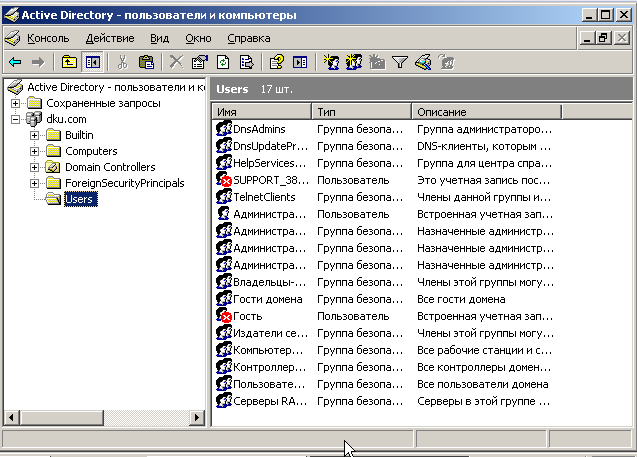The height and width of the screenshot is (457, 637).
Task: Click the description 'Все гости домена'
Action: (461, 299)
